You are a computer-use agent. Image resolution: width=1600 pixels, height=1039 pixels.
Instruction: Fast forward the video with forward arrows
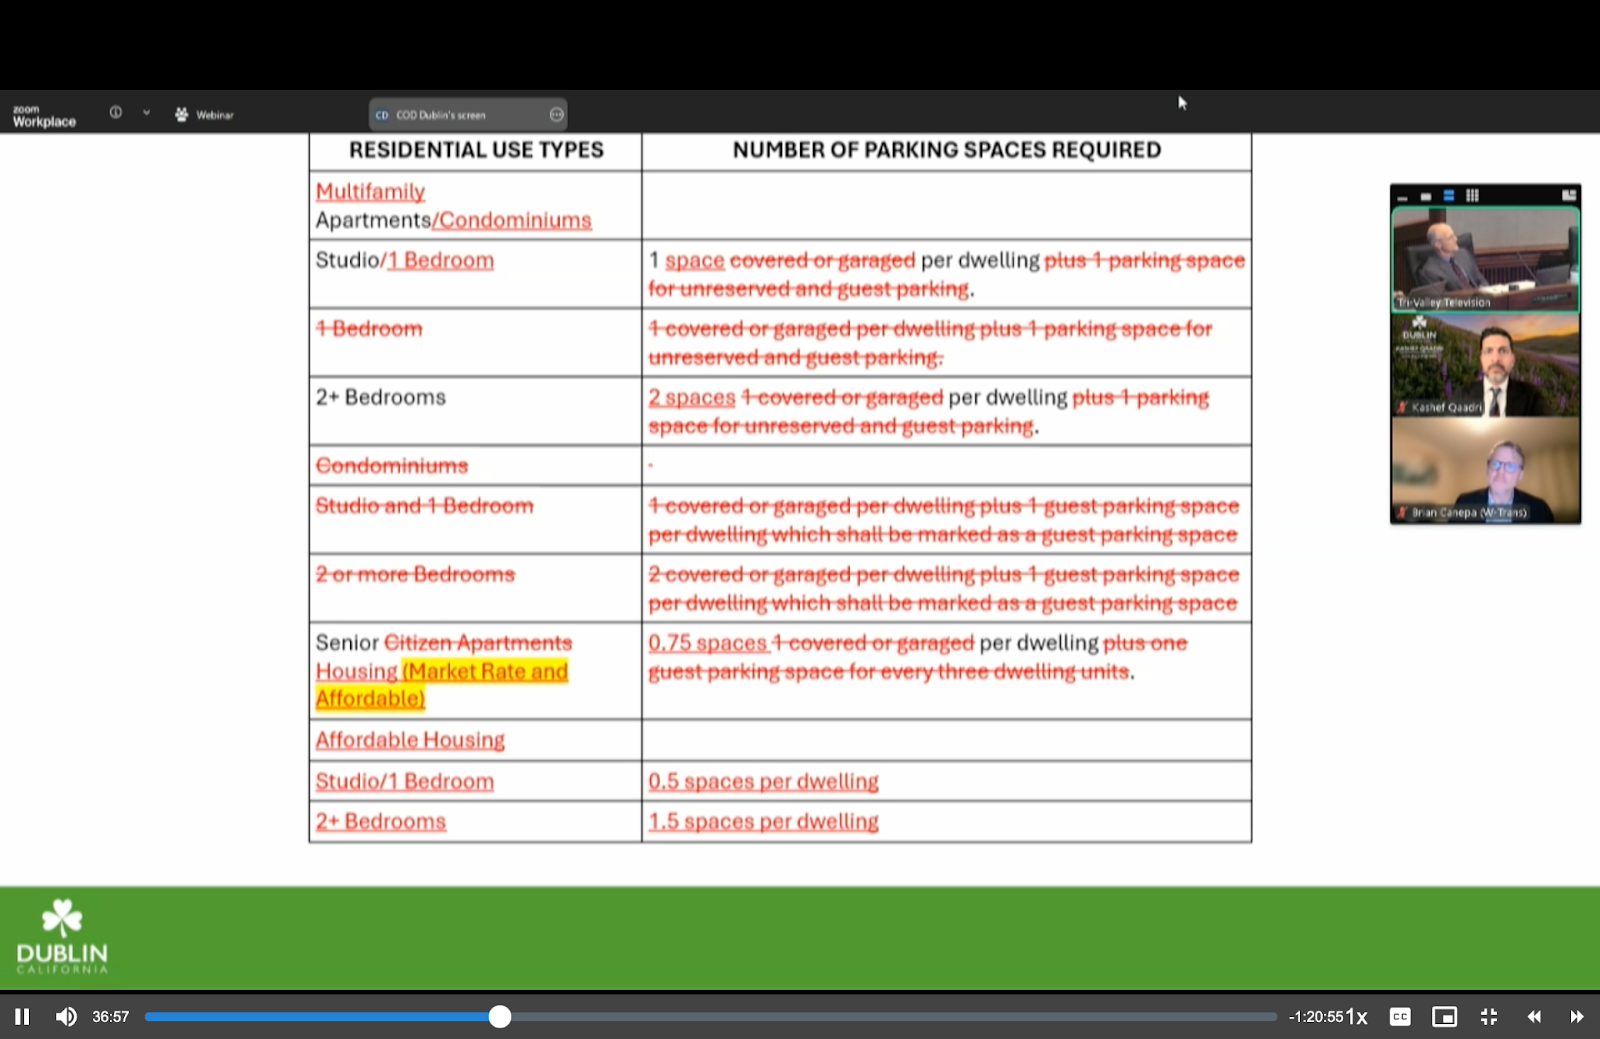coord(1577,1016)
